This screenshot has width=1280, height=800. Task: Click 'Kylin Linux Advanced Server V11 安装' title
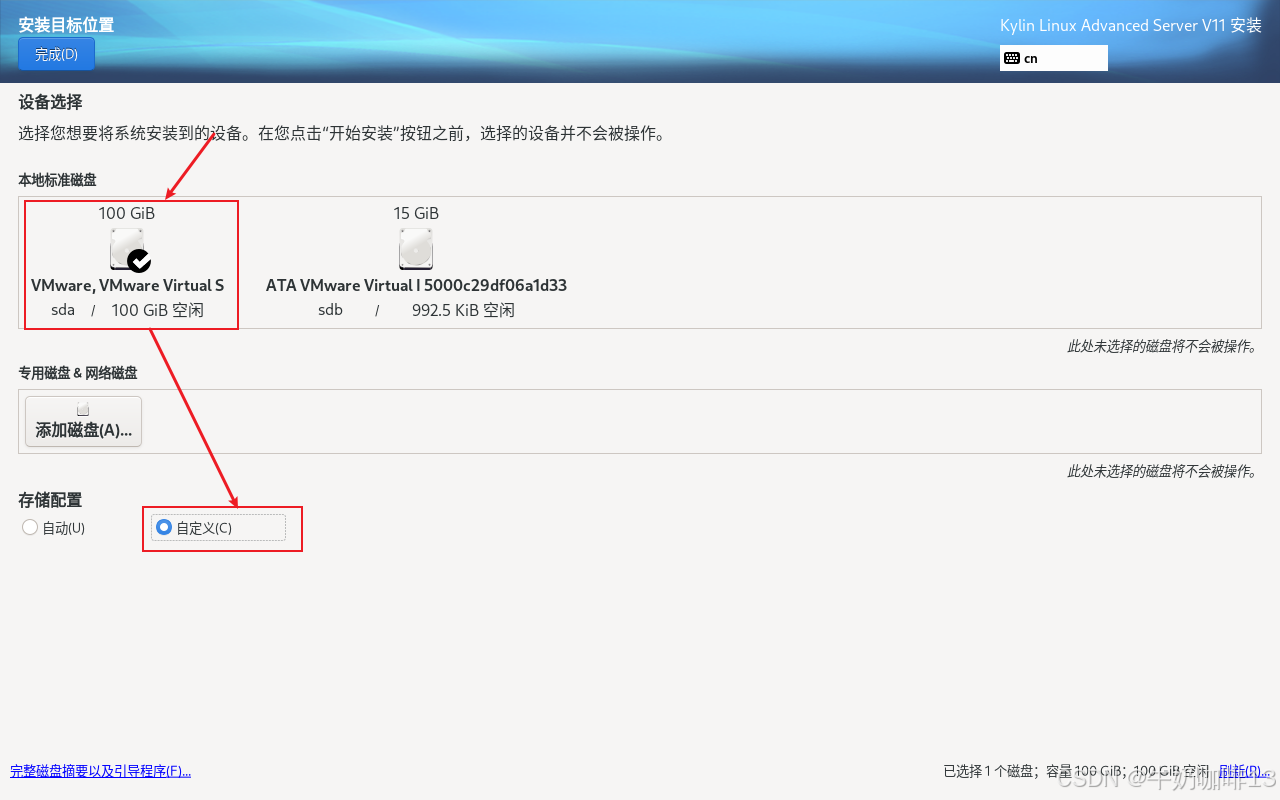pos(1131,26)
